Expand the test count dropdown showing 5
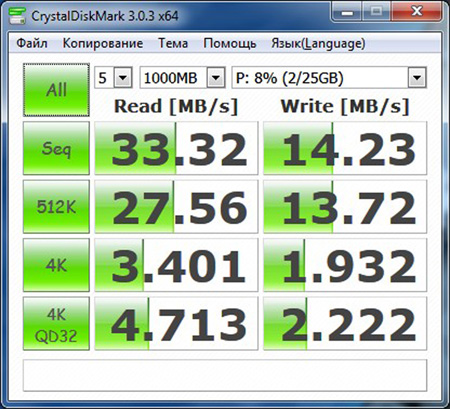This screenshot has width=450, height=409. point(123,78)
